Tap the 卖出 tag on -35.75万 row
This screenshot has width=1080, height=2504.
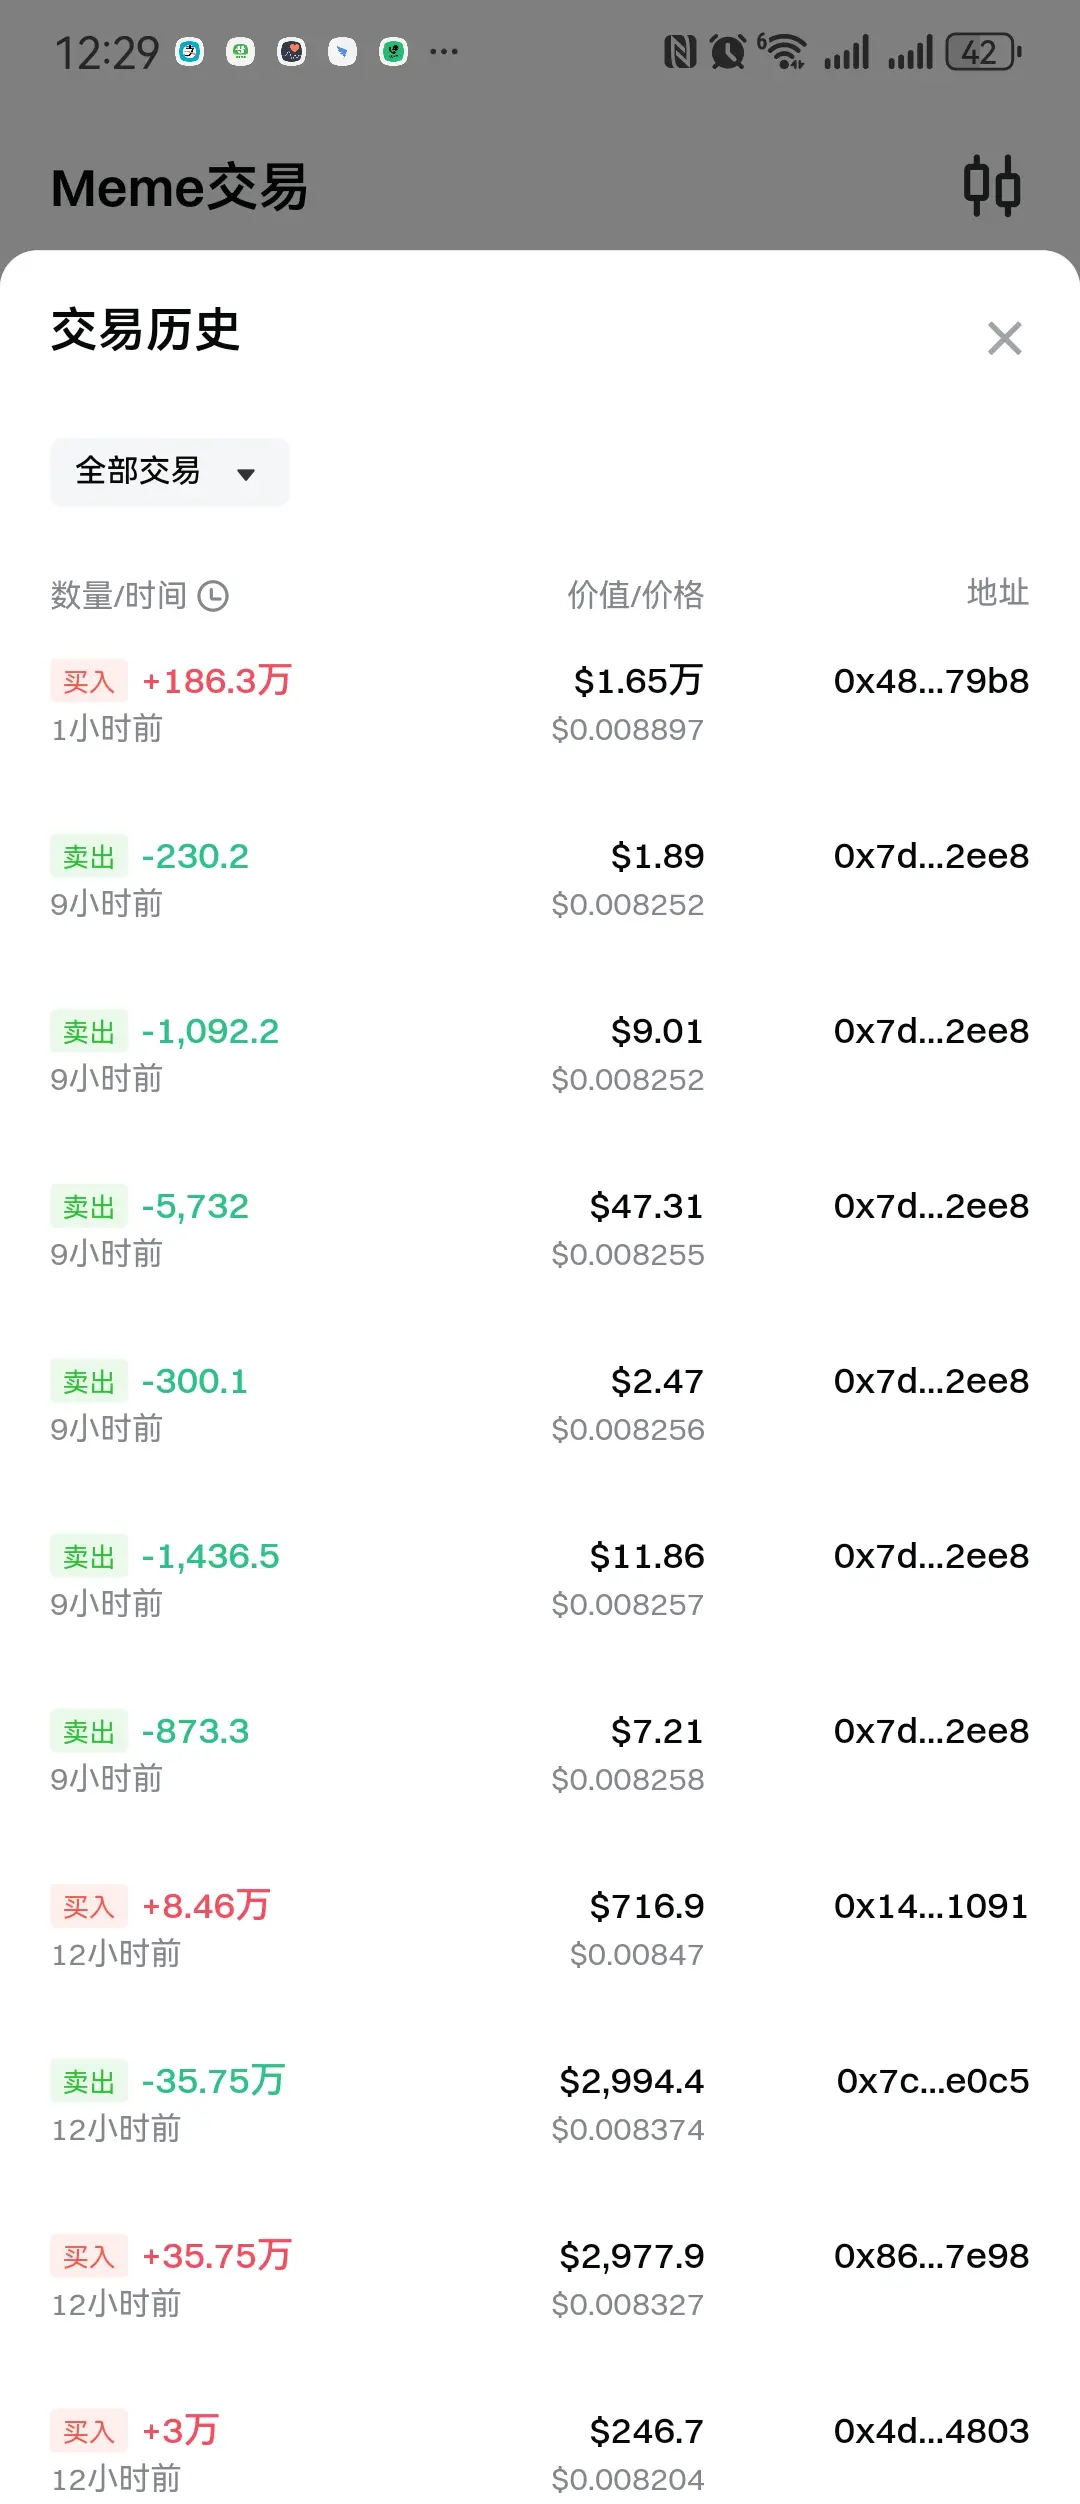point(89,2082)
